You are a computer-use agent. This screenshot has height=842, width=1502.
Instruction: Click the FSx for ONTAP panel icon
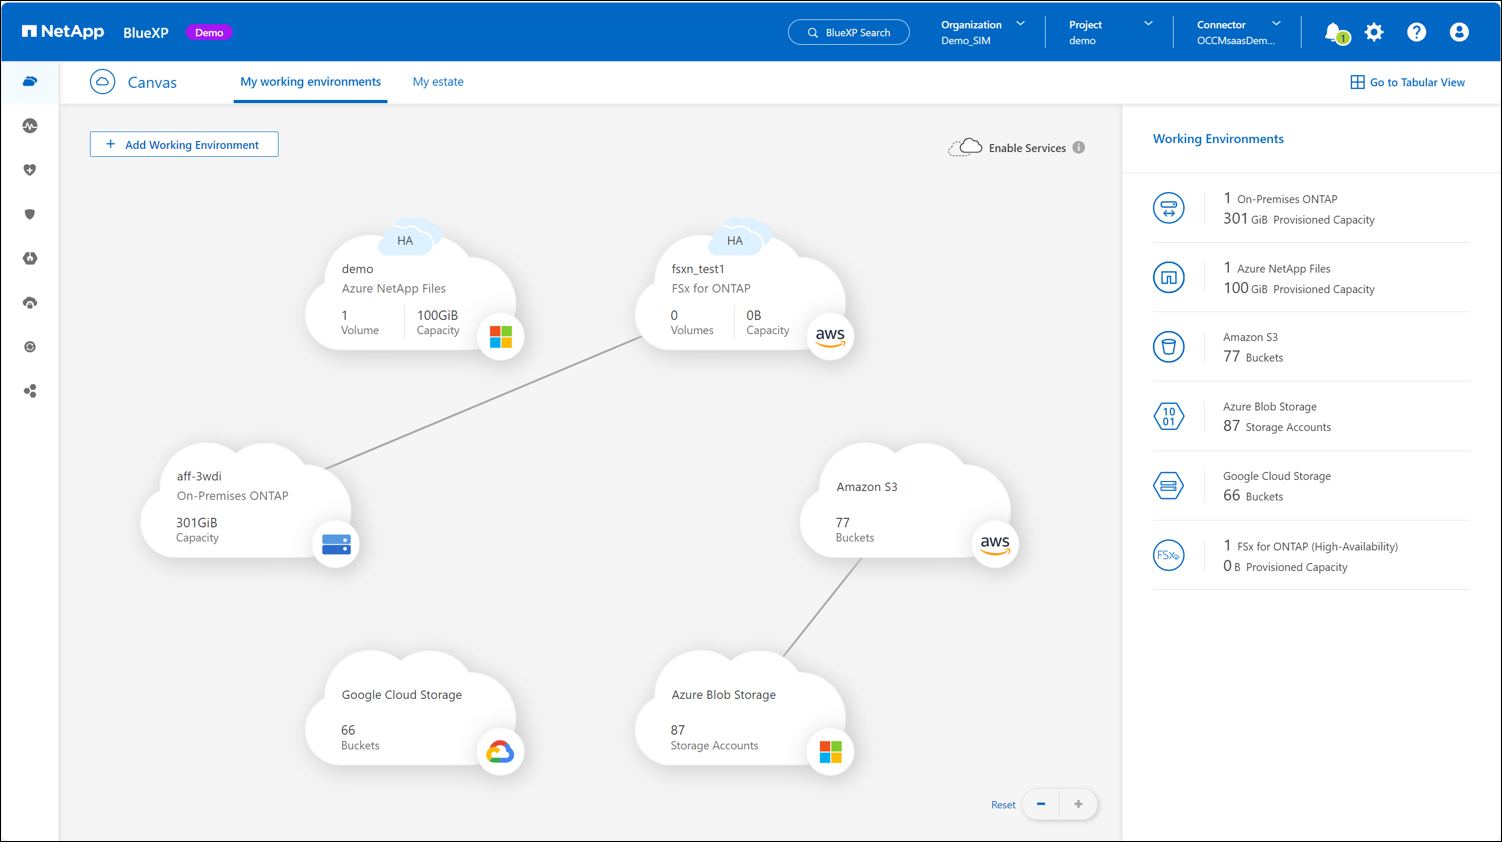[1168, 555]
